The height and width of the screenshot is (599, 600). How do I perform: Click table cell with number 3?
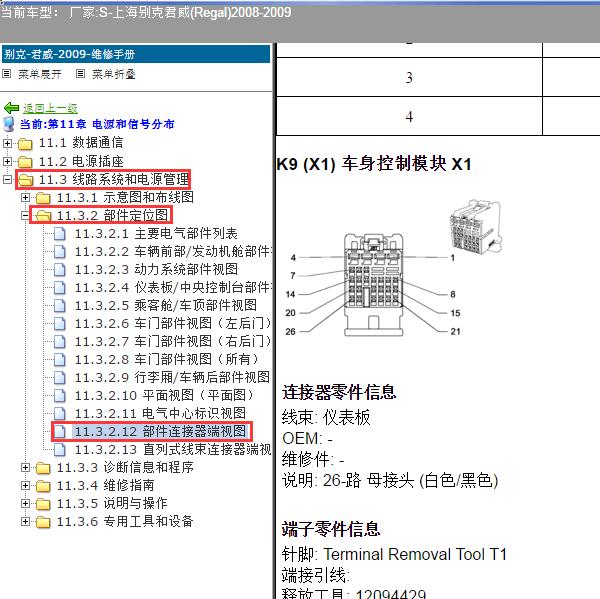click(409, 77)
